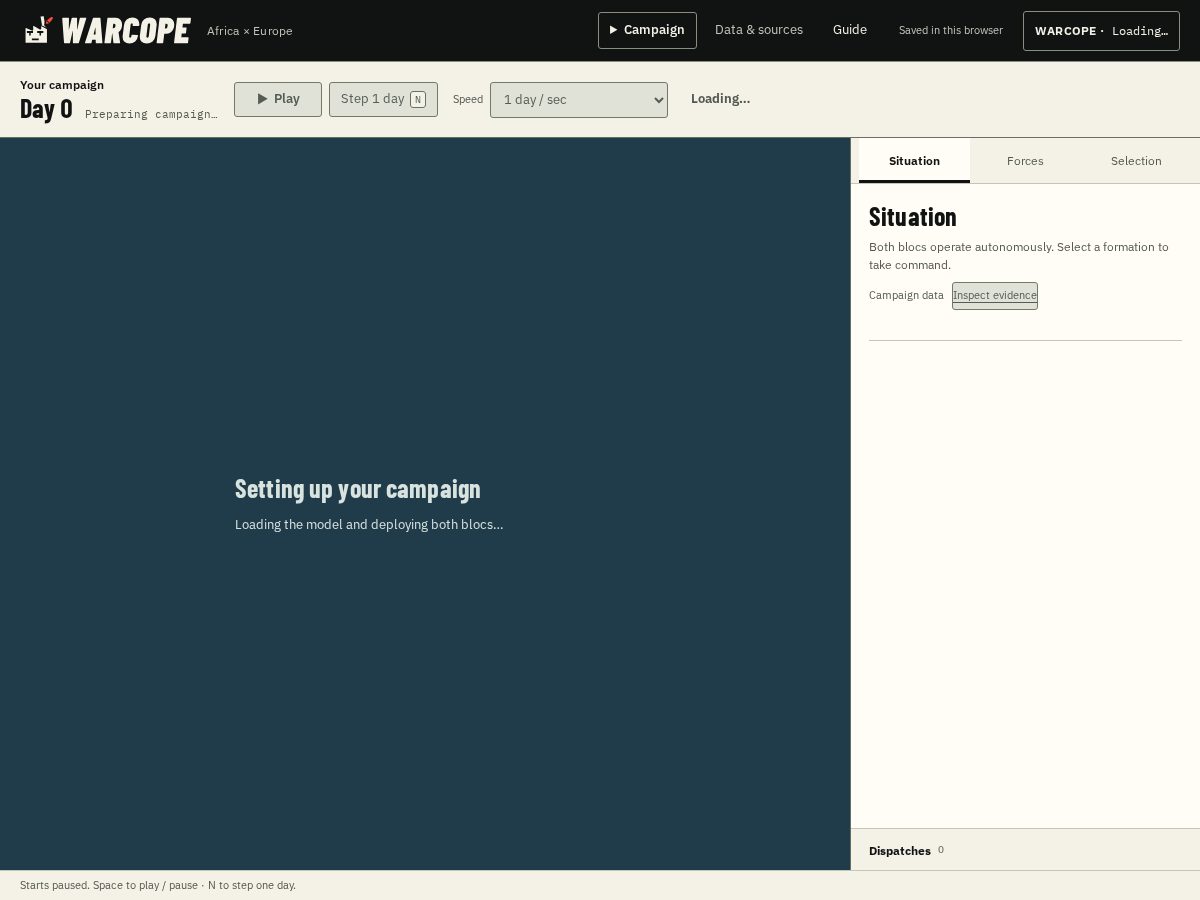Click the Step 1 day button
The image size is (1200, 900).
(383, 99)
